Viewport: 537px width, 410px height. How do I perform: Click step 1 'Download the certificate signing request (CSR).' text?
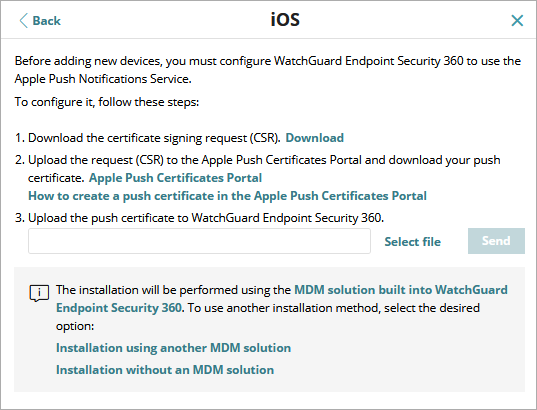pyautogui.click(x=154, y=138)
